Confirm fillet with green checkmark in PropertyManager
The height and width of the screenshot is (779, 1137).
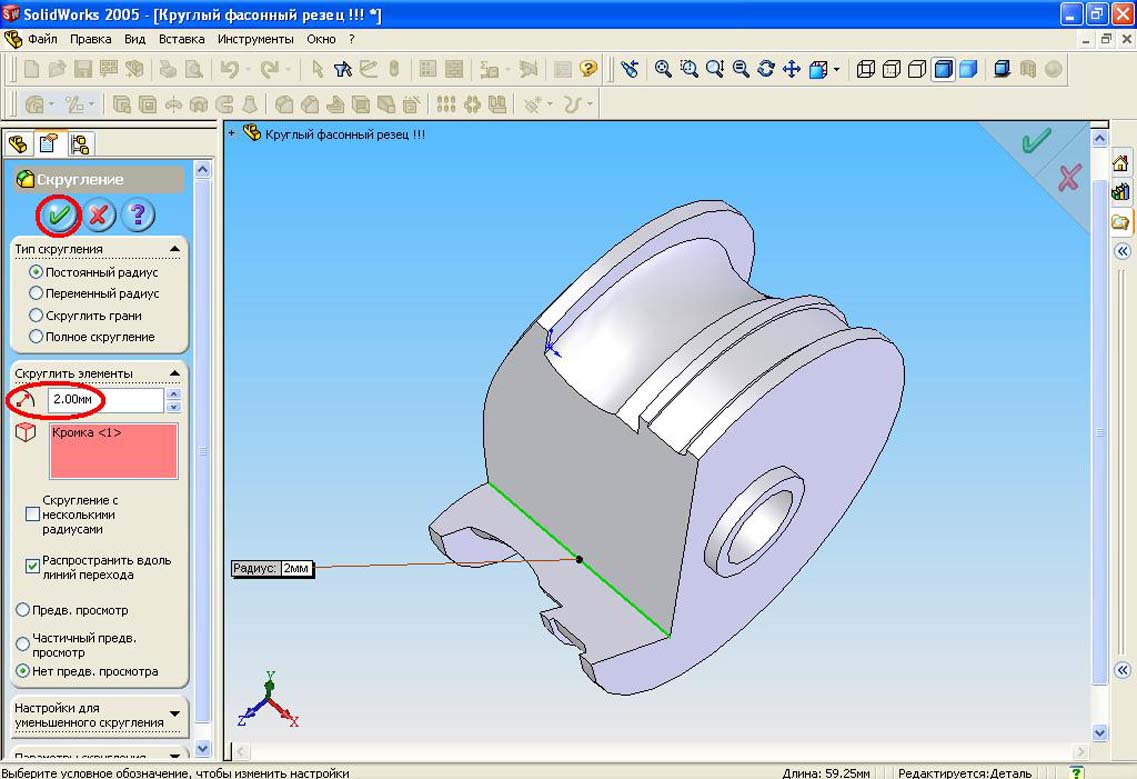point(59,215)
